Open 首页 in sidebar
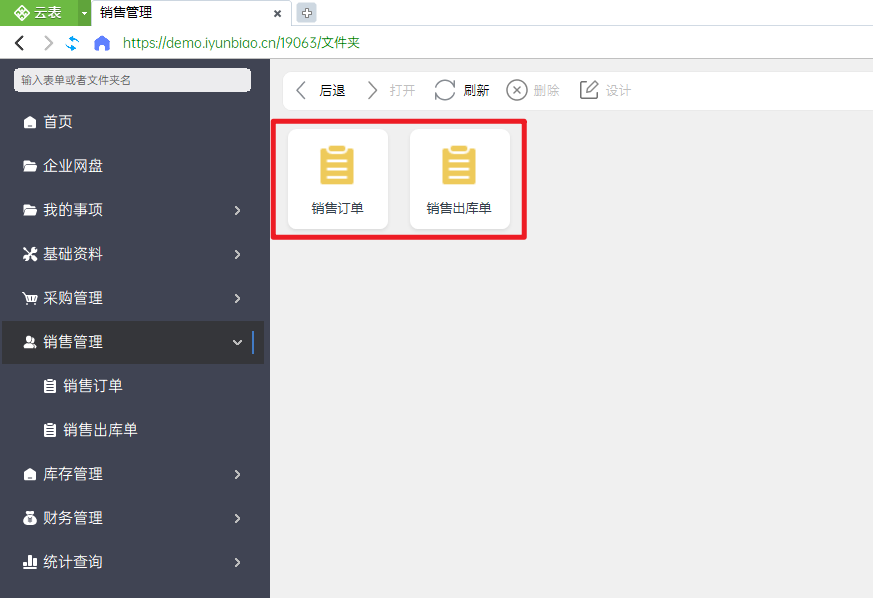The height and width of the screenshot is (598, 873). (133, 122)
